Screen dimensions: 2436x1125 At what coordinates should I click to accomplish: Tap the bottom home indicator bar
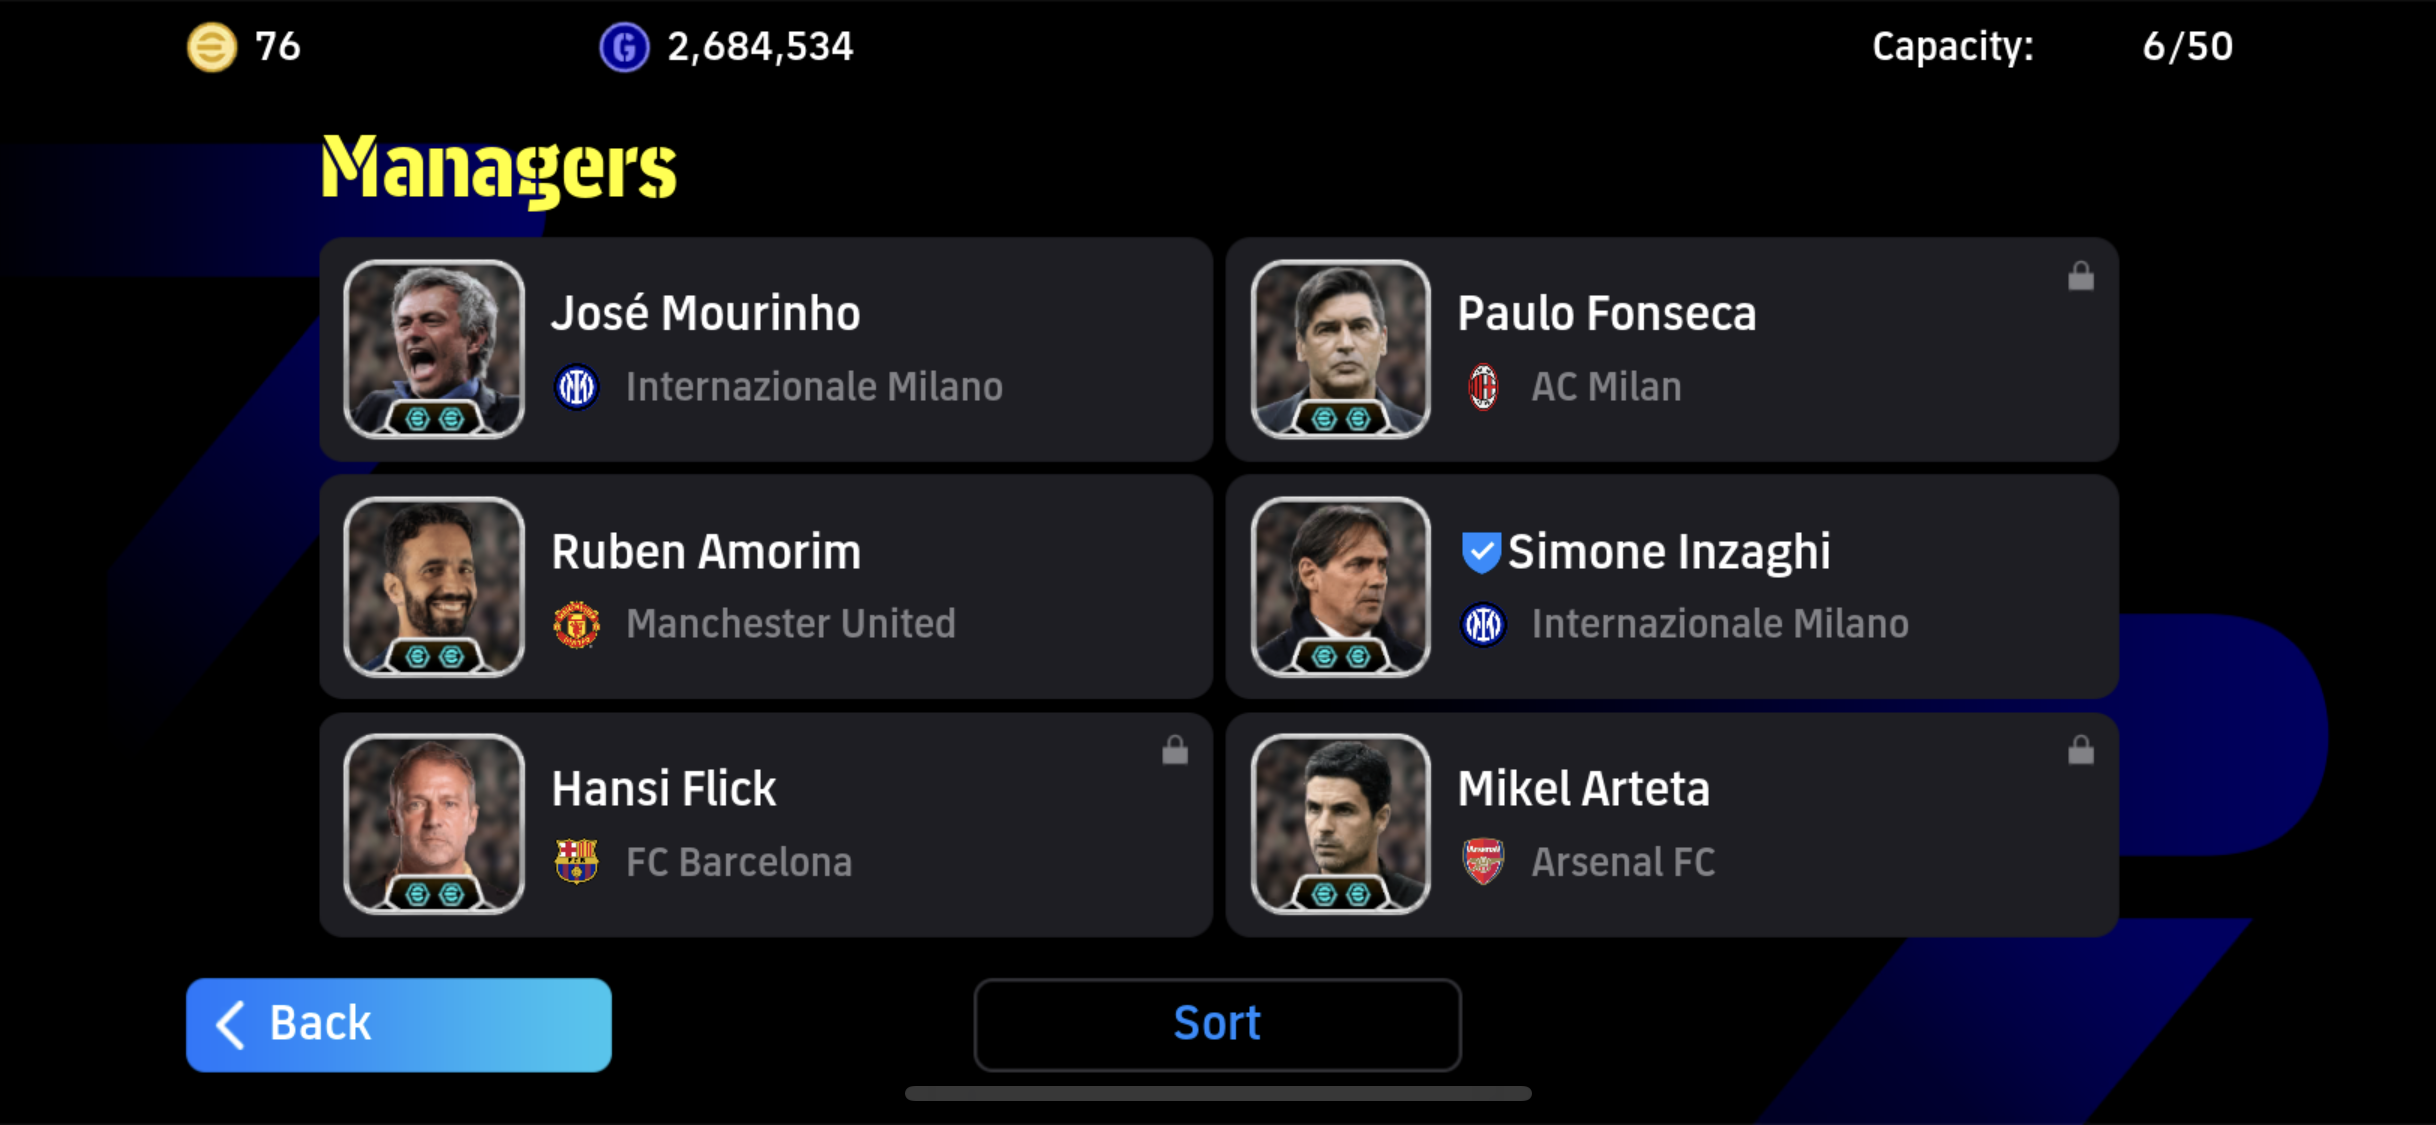[x=1217, y=1094]
